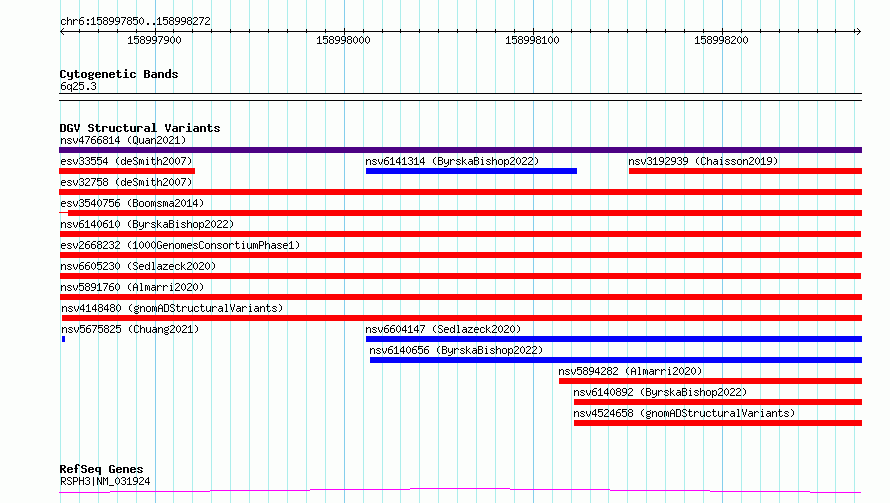Click the right scroll arrow on the ruler
The width and height of the screenshot is (890, 503).
coord(858,32)
